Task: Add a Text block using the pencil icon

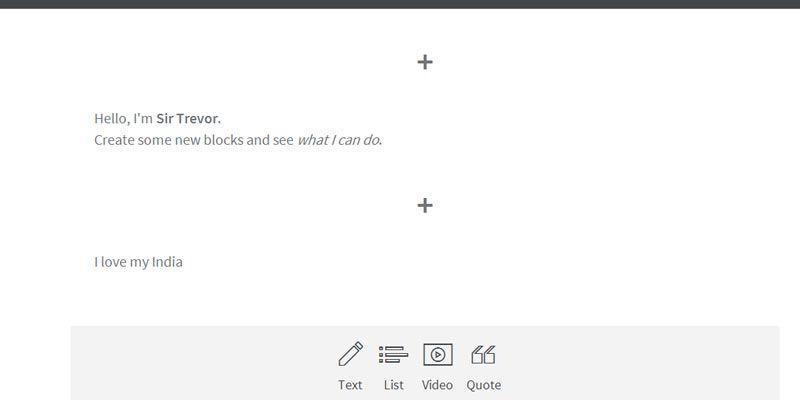Action: (350, 354)
